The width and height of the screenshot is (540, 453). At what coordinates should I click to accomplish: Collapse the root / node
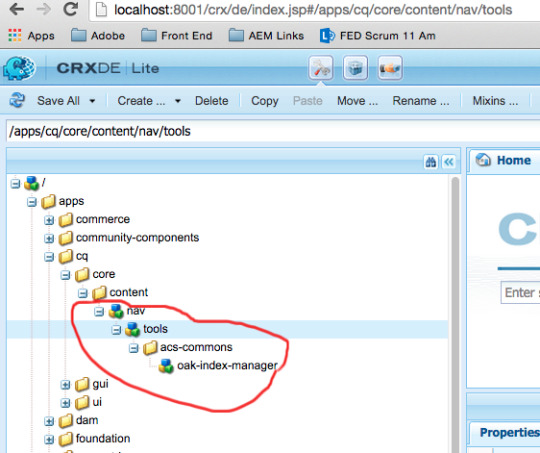point(15,184)
